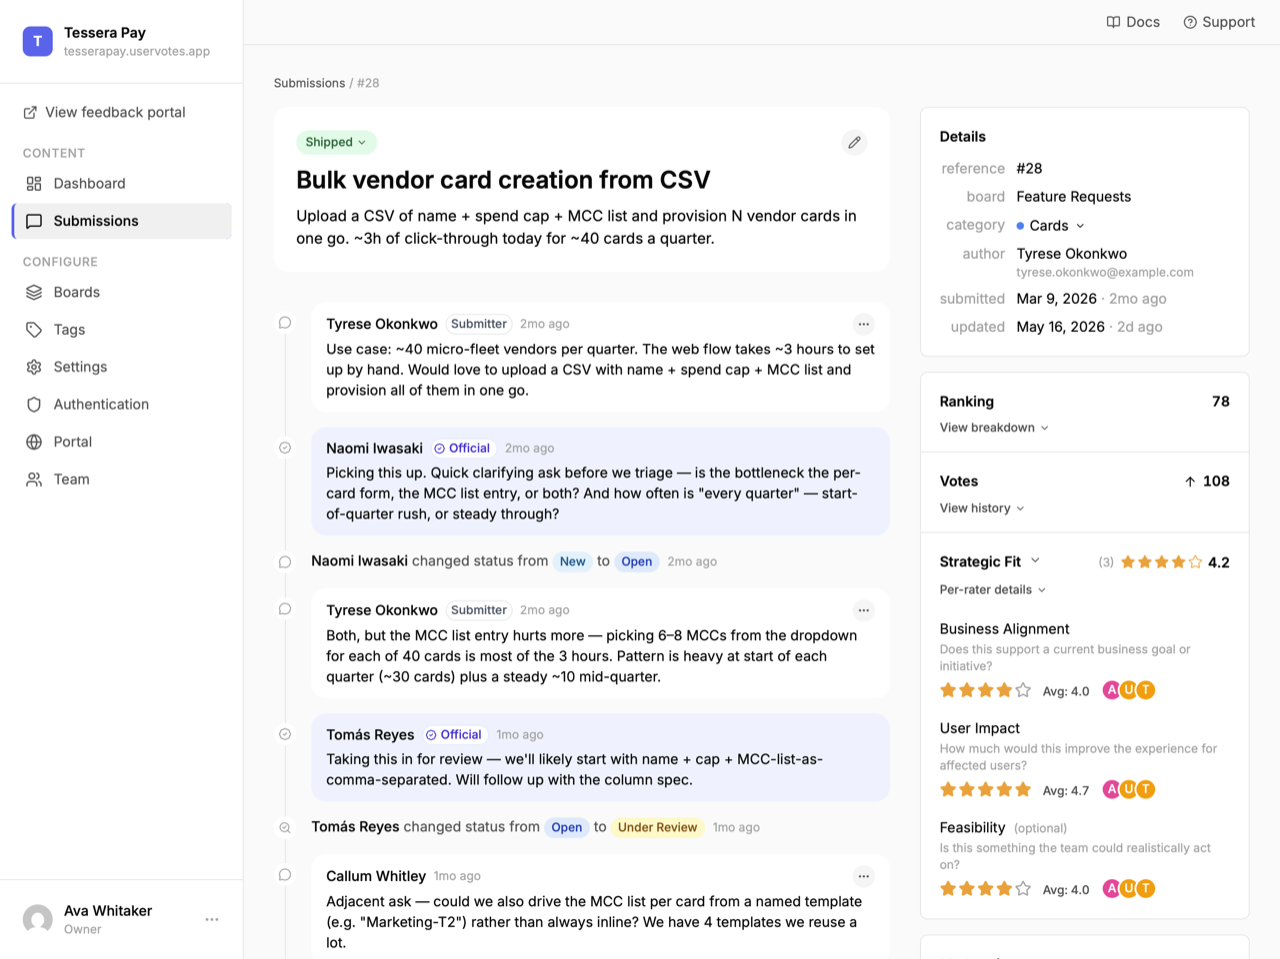Click Submissions in the breadcrumb
This screenshot has height=959, width=1280.
tap(309, 83)
